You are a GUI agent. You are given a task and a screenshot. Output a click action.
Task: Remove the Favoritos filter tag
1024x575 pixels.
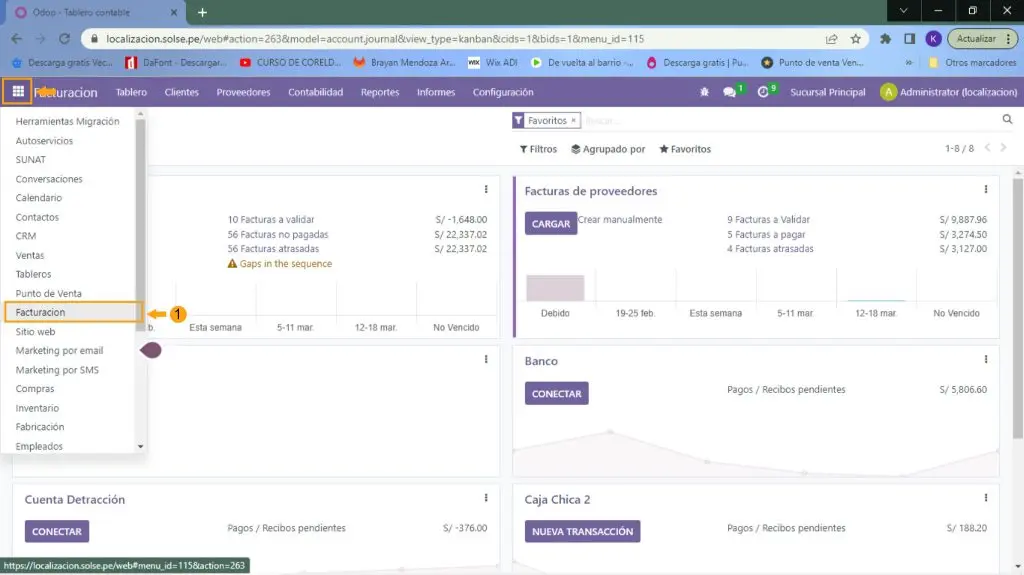573,120
